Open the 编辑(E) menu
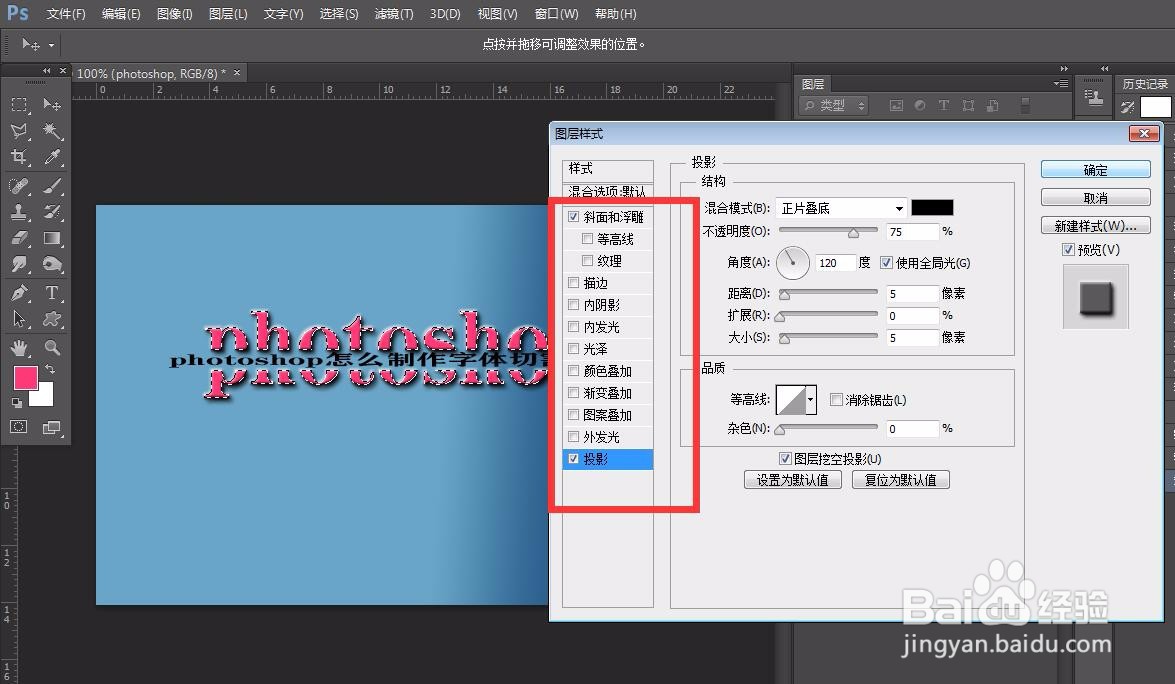This screenshot has height=684, width=1175. pos(121,13)
